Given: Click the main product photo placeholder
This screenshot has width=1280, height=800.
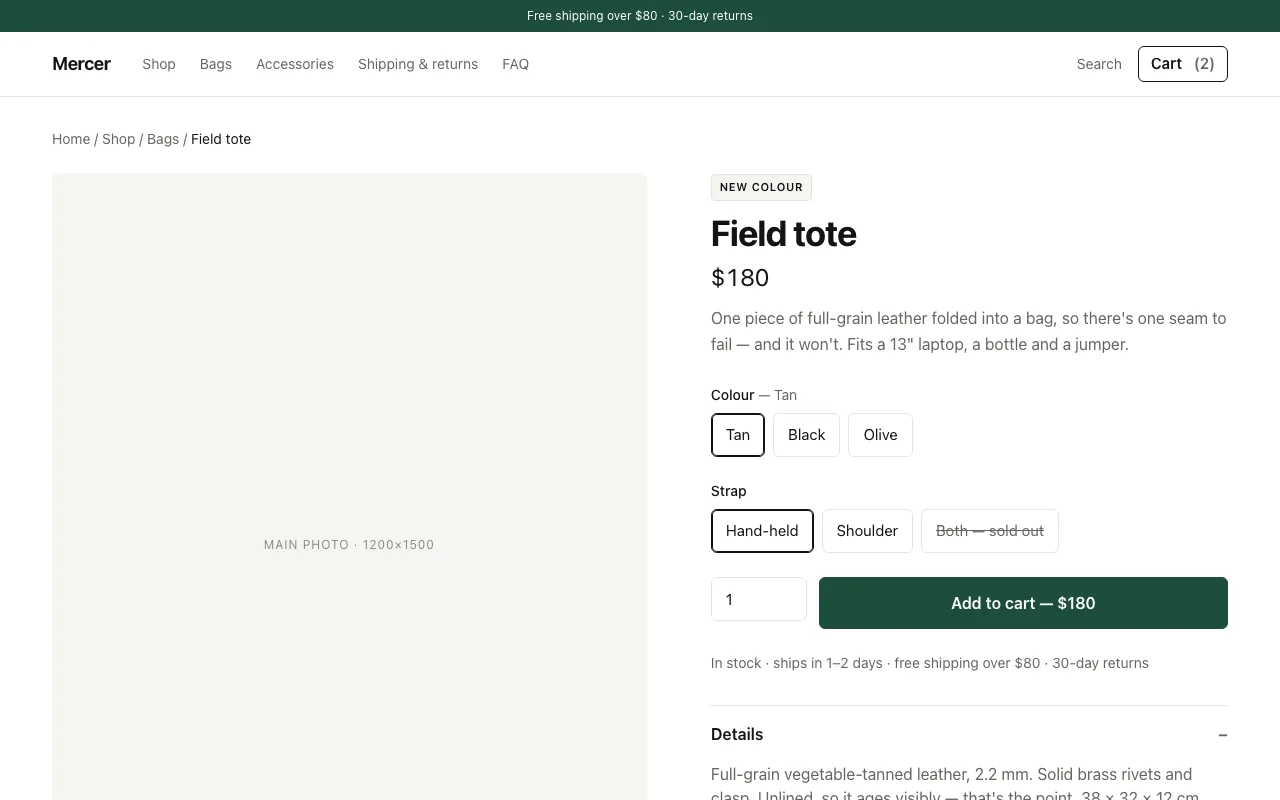Looking at the screenshot, I should pos(349,487).
